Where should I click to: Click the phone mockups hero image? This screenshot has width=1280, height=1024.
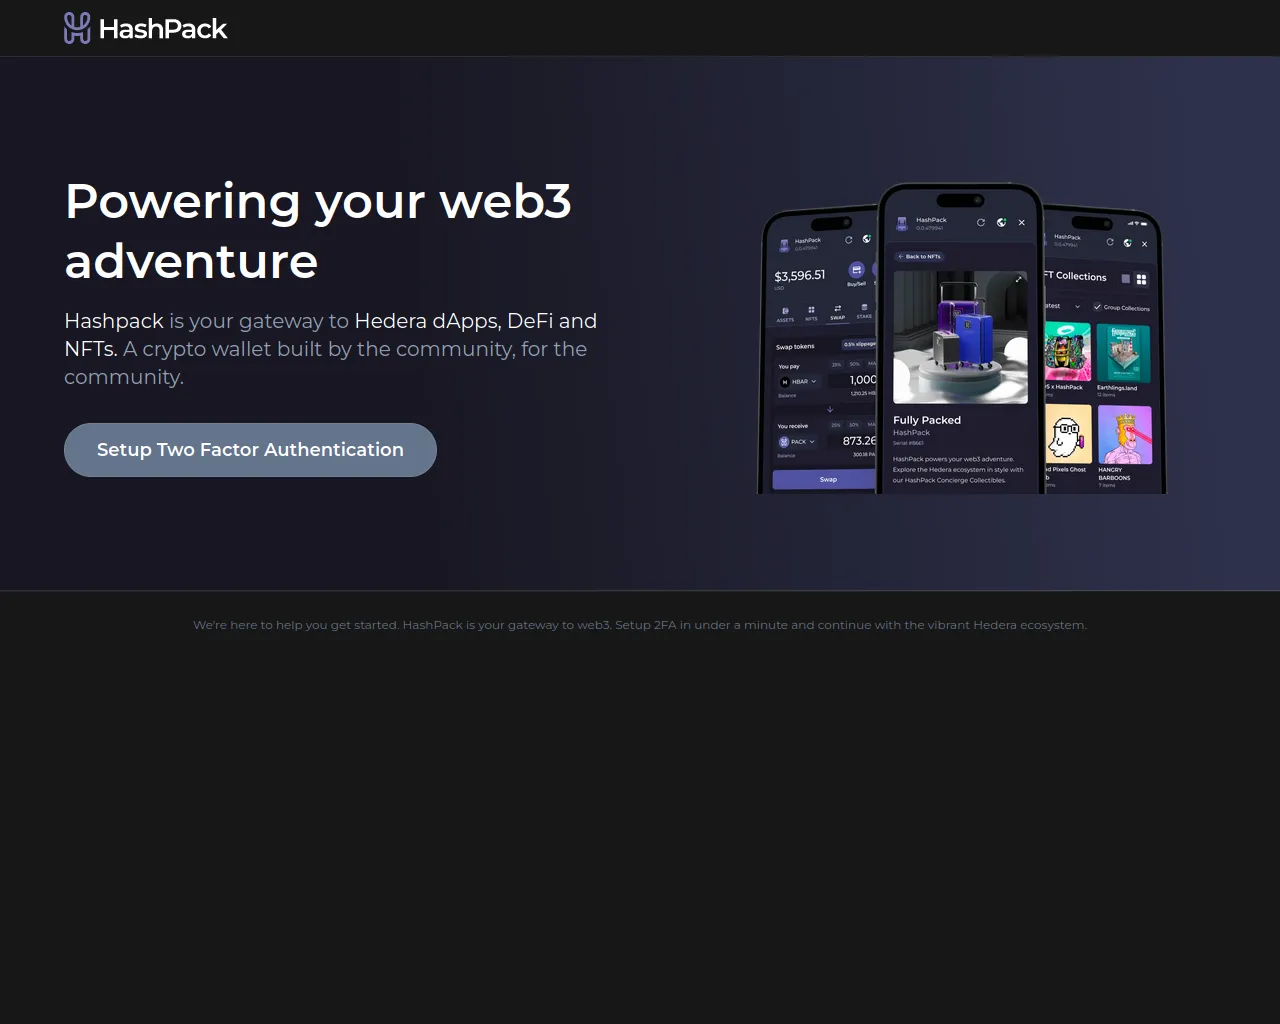click(x=961, y=338)
